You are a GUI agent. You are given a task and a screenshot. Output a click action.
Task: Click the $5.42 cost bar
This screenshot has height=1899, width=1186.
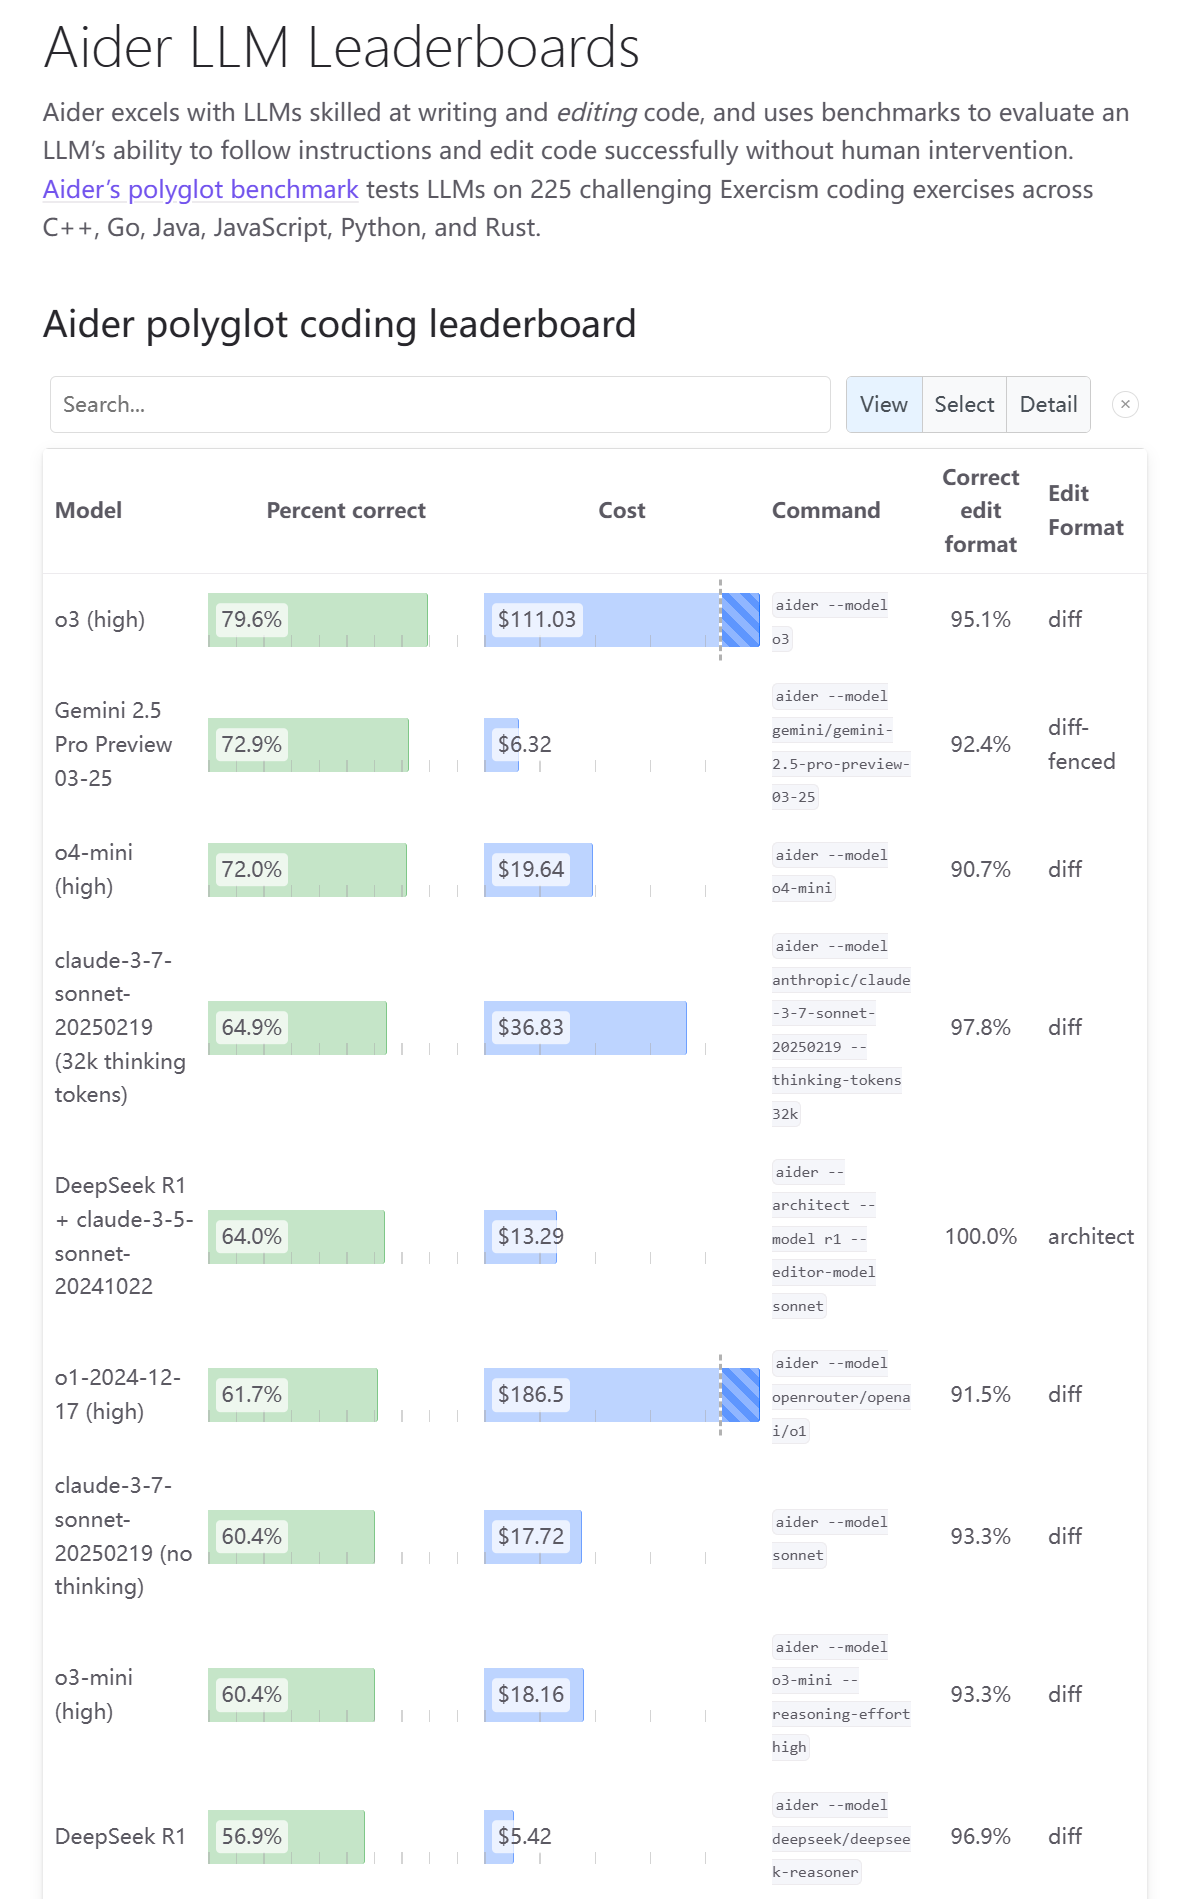point(499,1837)
